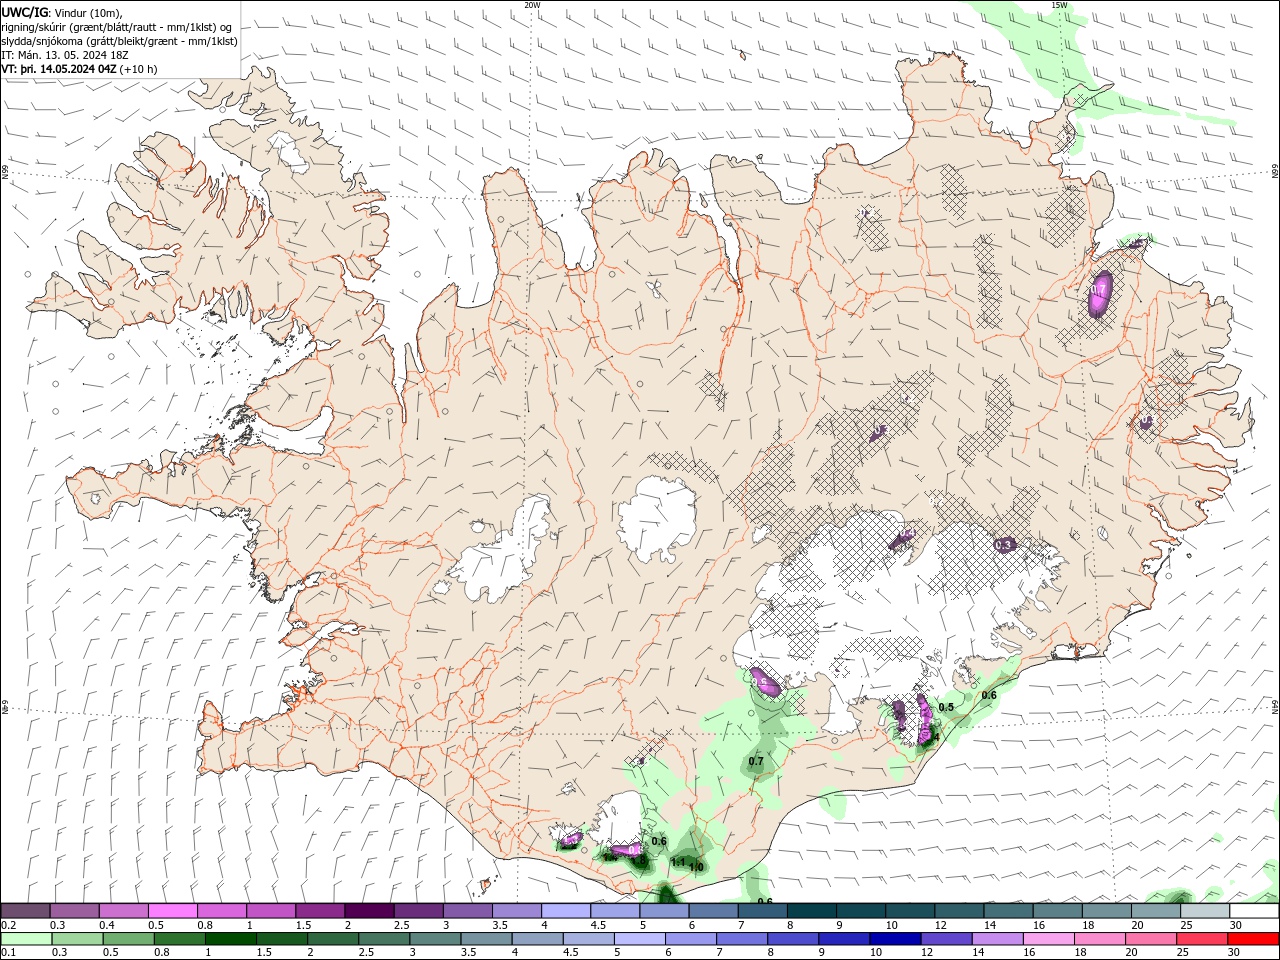Click the '12' label in the snow legend row
The image size is (1280, 960).
pyautogui.click(x=940, y=925)
